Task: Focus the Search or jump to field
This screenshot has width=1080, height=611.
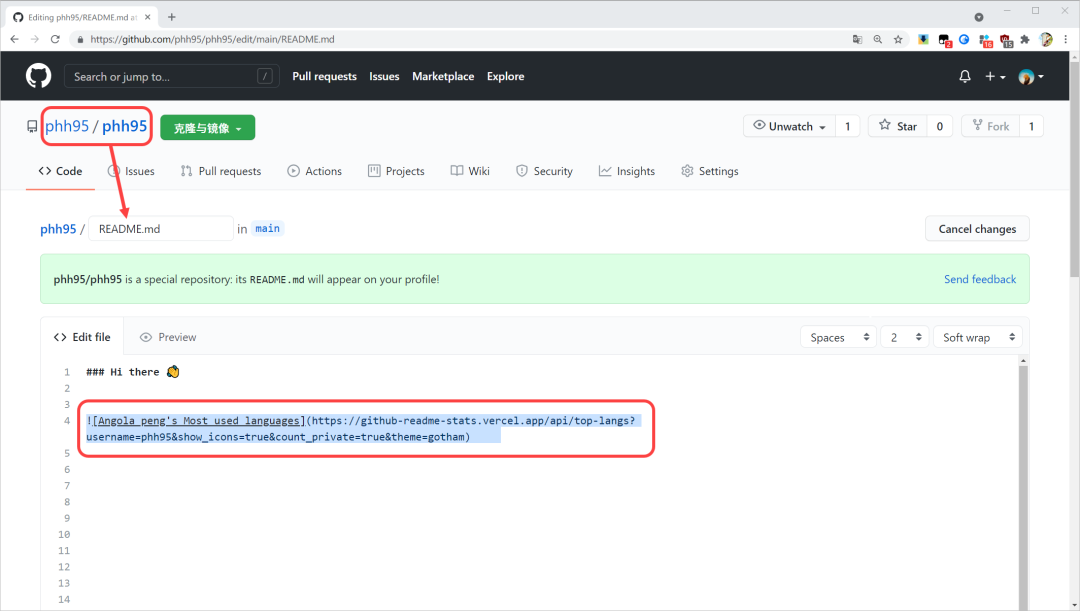Action: coord(172,76)
